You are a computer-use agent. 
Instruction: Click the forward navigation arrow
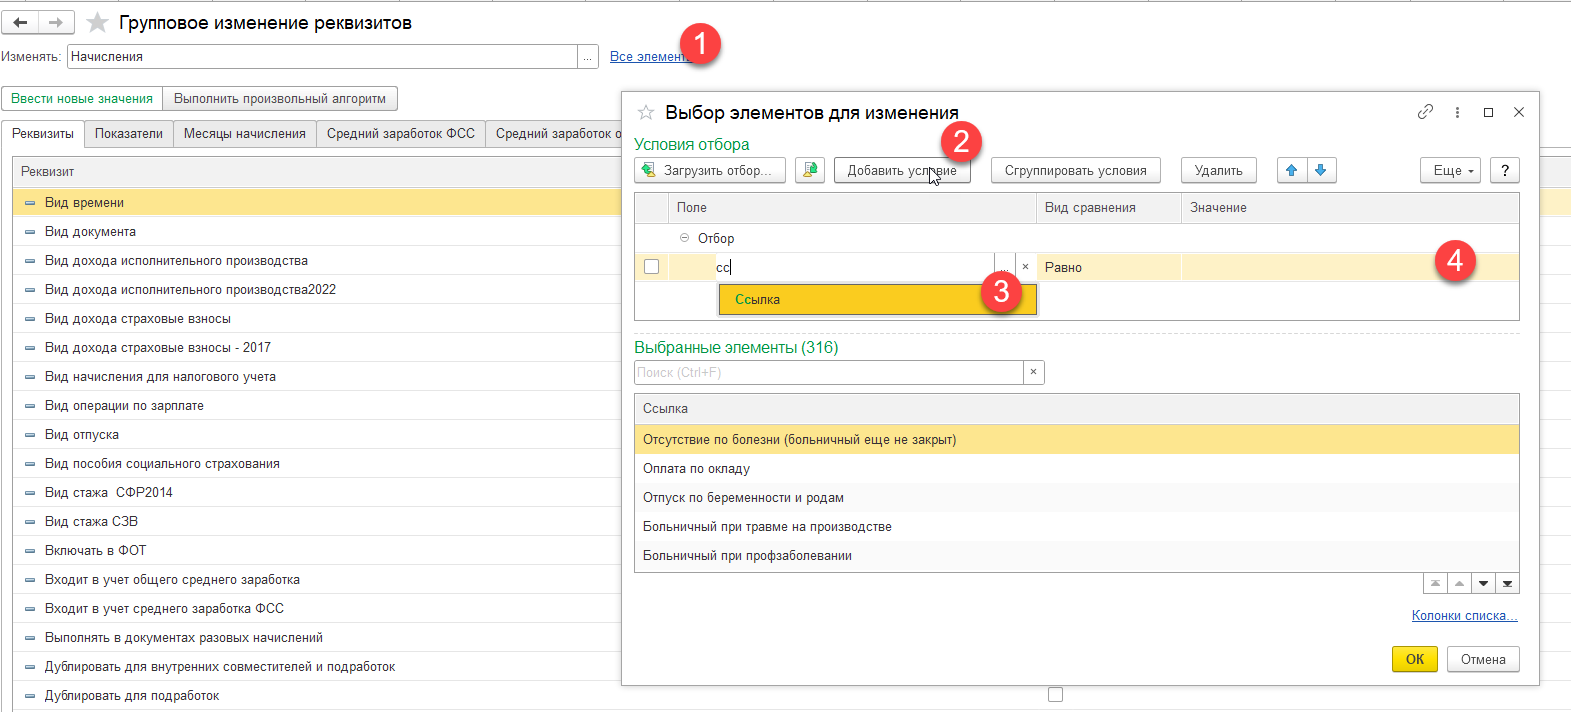point(56,22)
